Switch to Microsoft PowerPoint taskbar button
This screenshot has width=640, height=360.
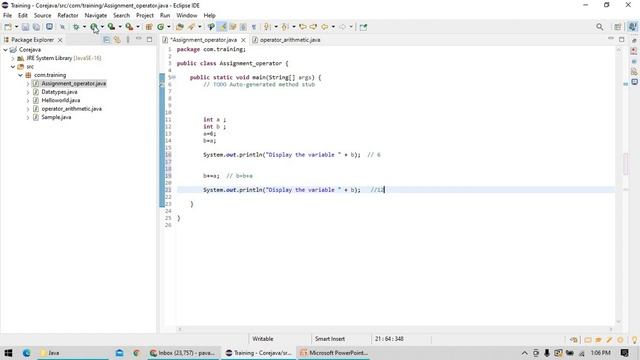pyautogui.click(x=334, y=353)
